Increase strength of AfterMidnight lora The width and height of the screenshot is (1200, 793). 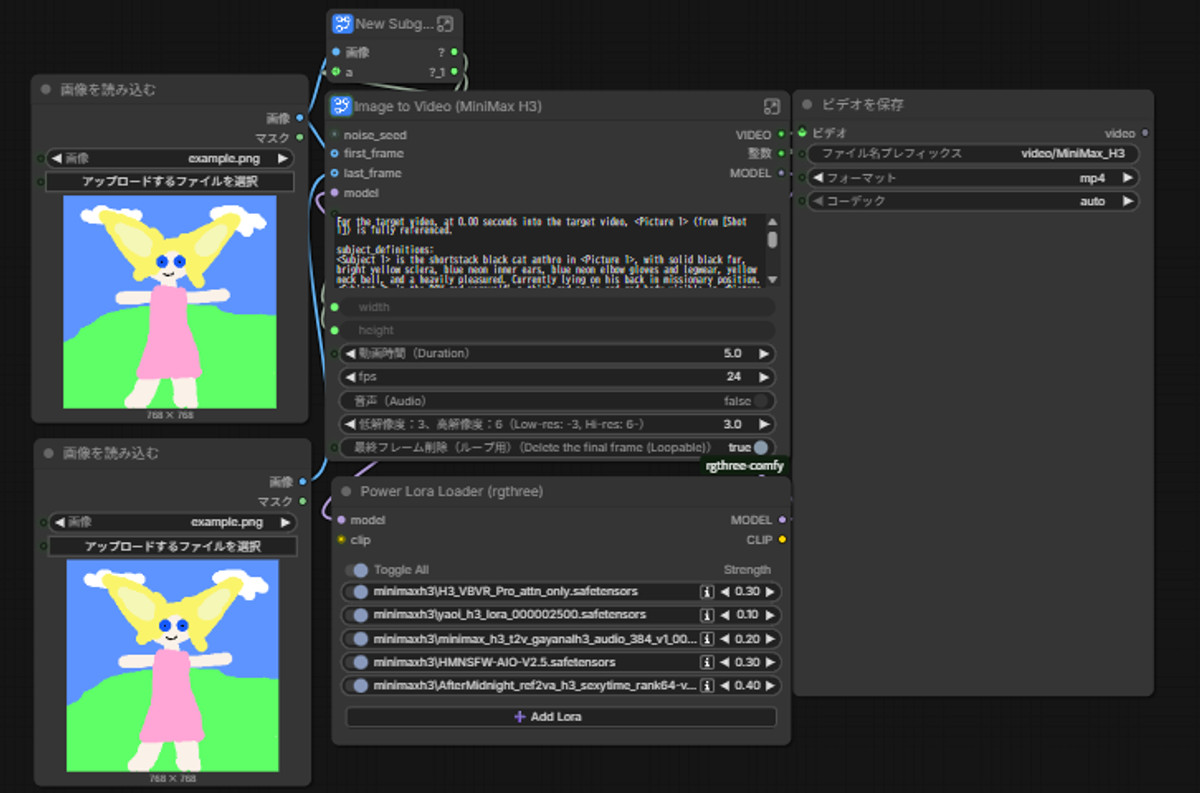click(x=770, y=686)
